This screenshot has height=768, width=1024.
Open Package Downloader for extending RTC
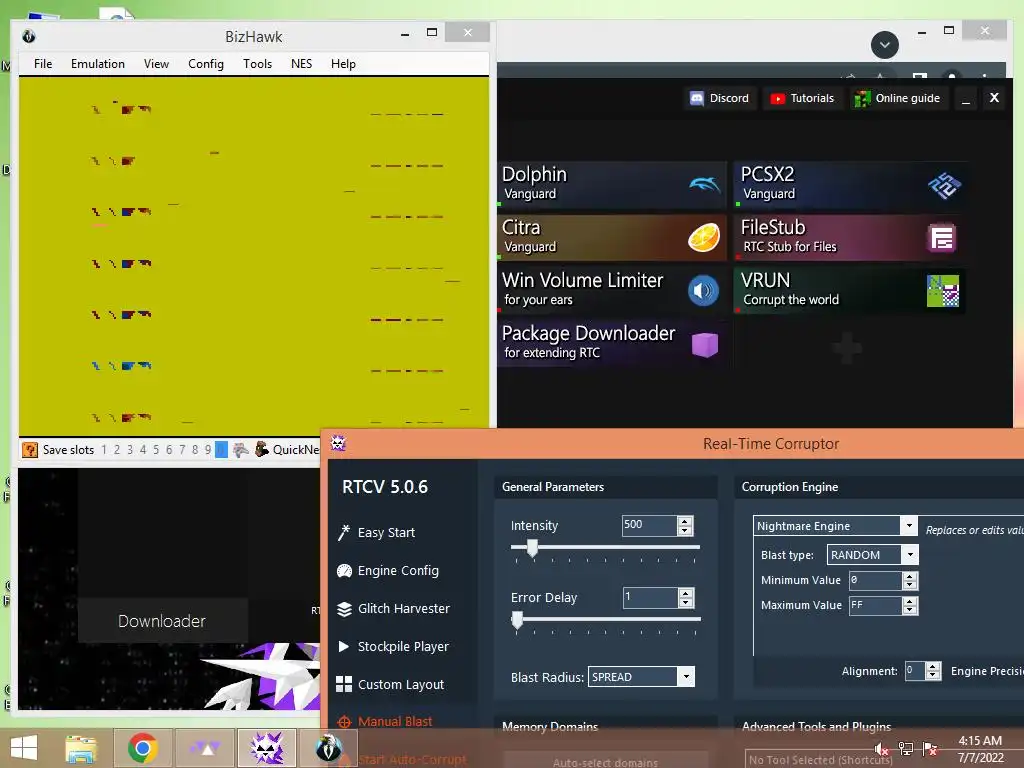click(x=612, y=344)
